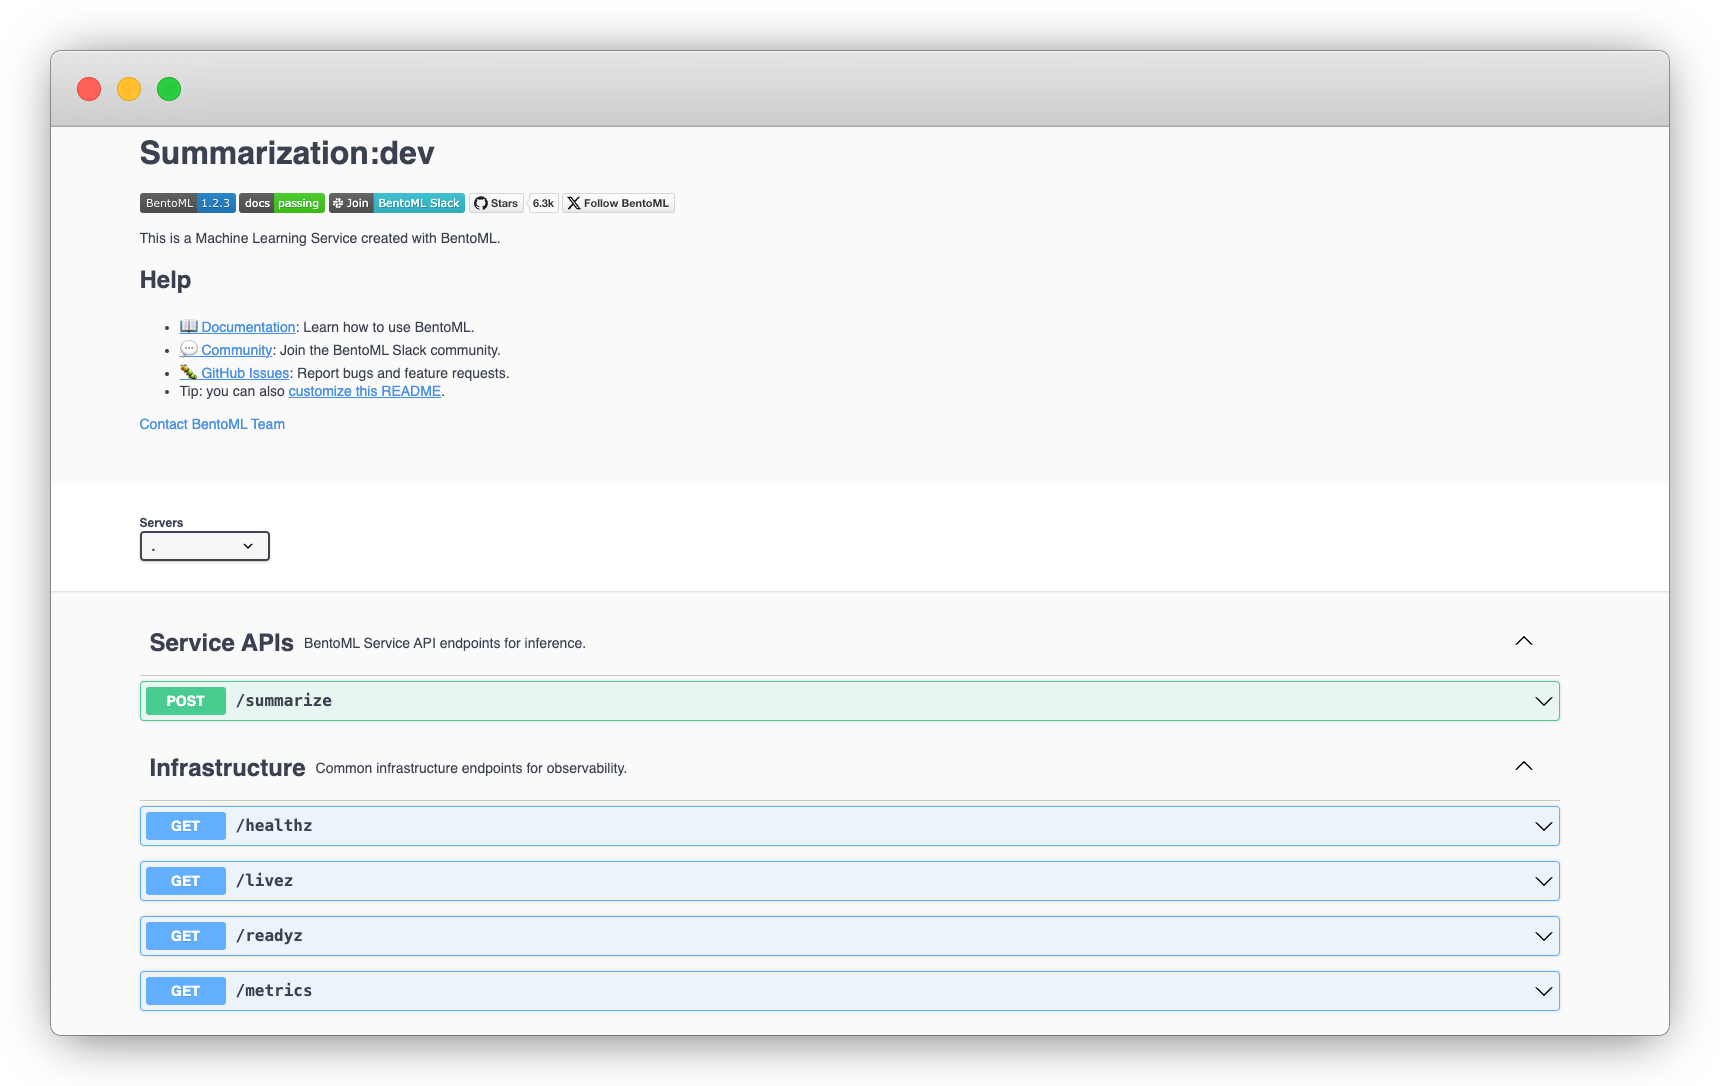Image resolution: width=1720 pixels, height=1086 pixels.
Task: Collapse the Service APIs section chevron
Action: tap(1524, 641)
